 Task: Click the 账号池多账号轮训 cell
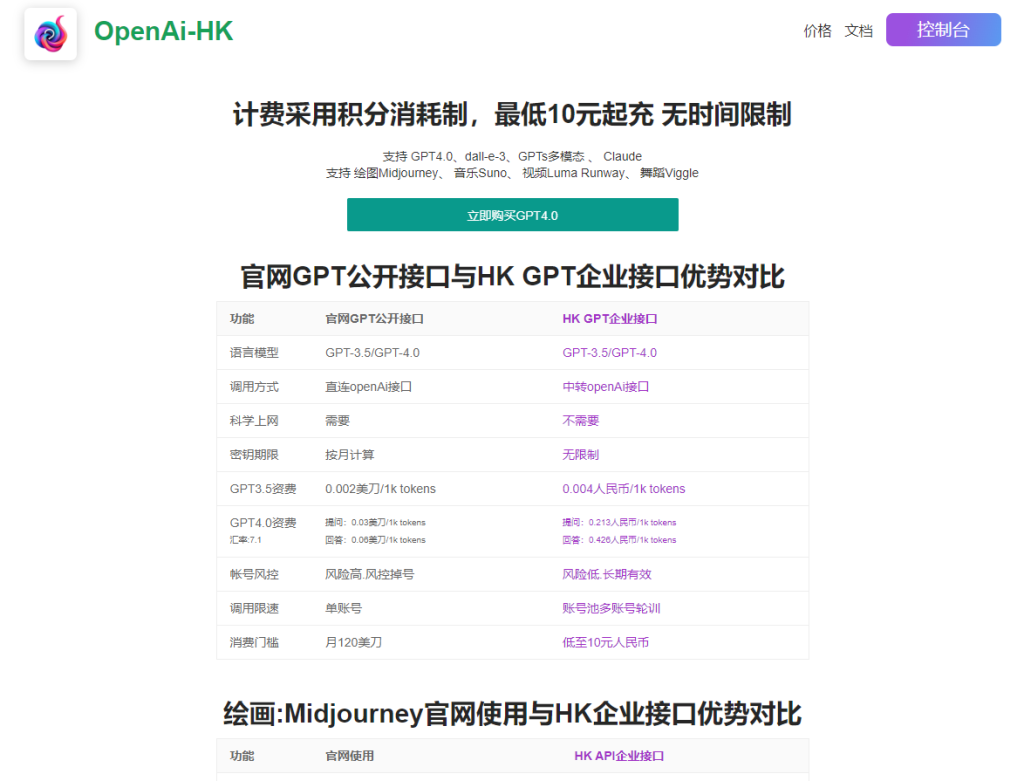611,608
